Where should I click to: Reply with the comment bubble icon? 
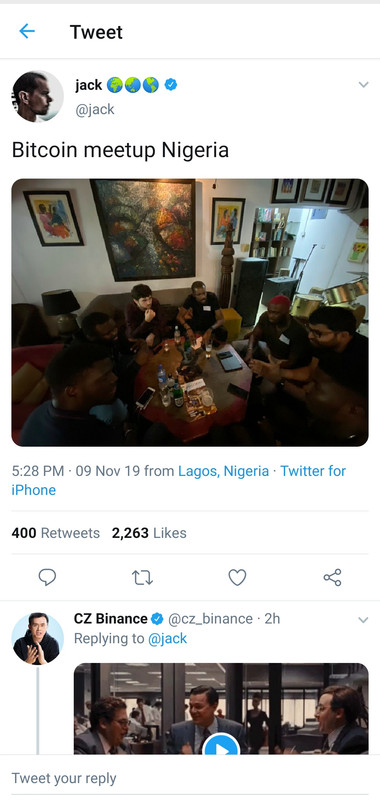click(x=47, y=577)
